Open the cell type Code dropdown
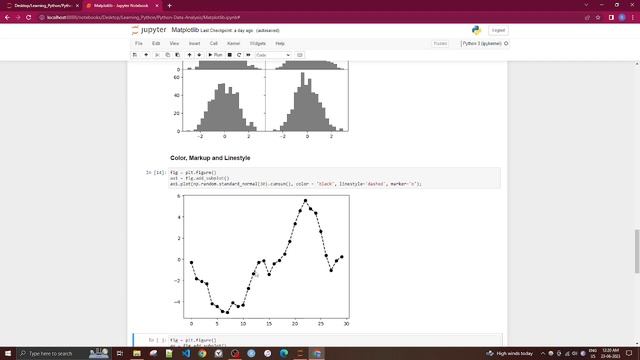This screenshot has height=360, width=640. (273, 55)
